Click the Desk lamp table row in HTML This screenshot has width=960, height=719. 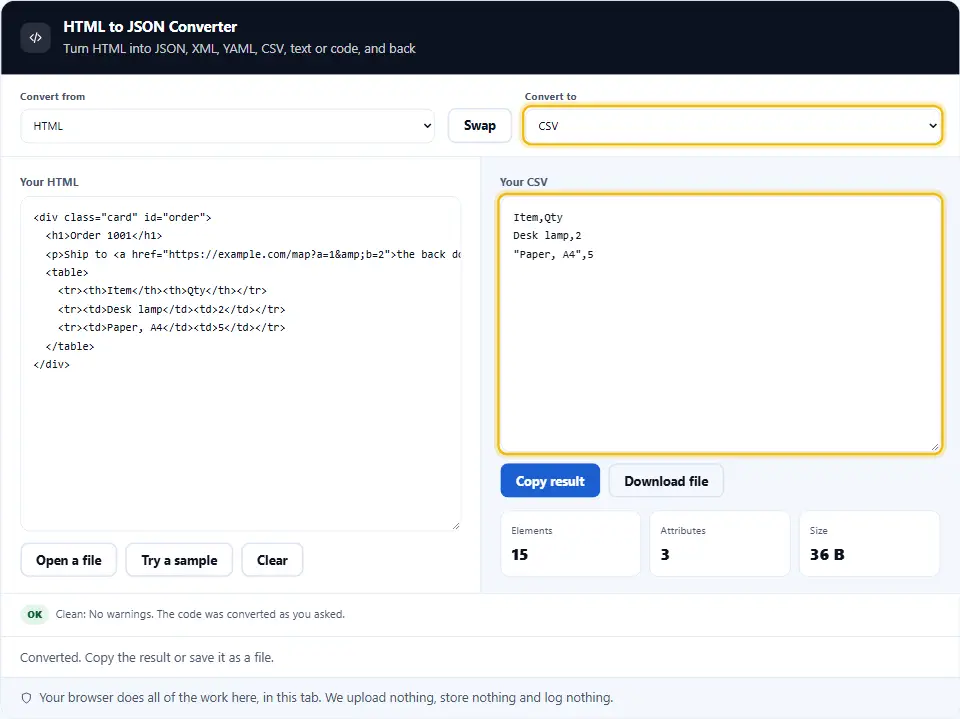[171, 309]
